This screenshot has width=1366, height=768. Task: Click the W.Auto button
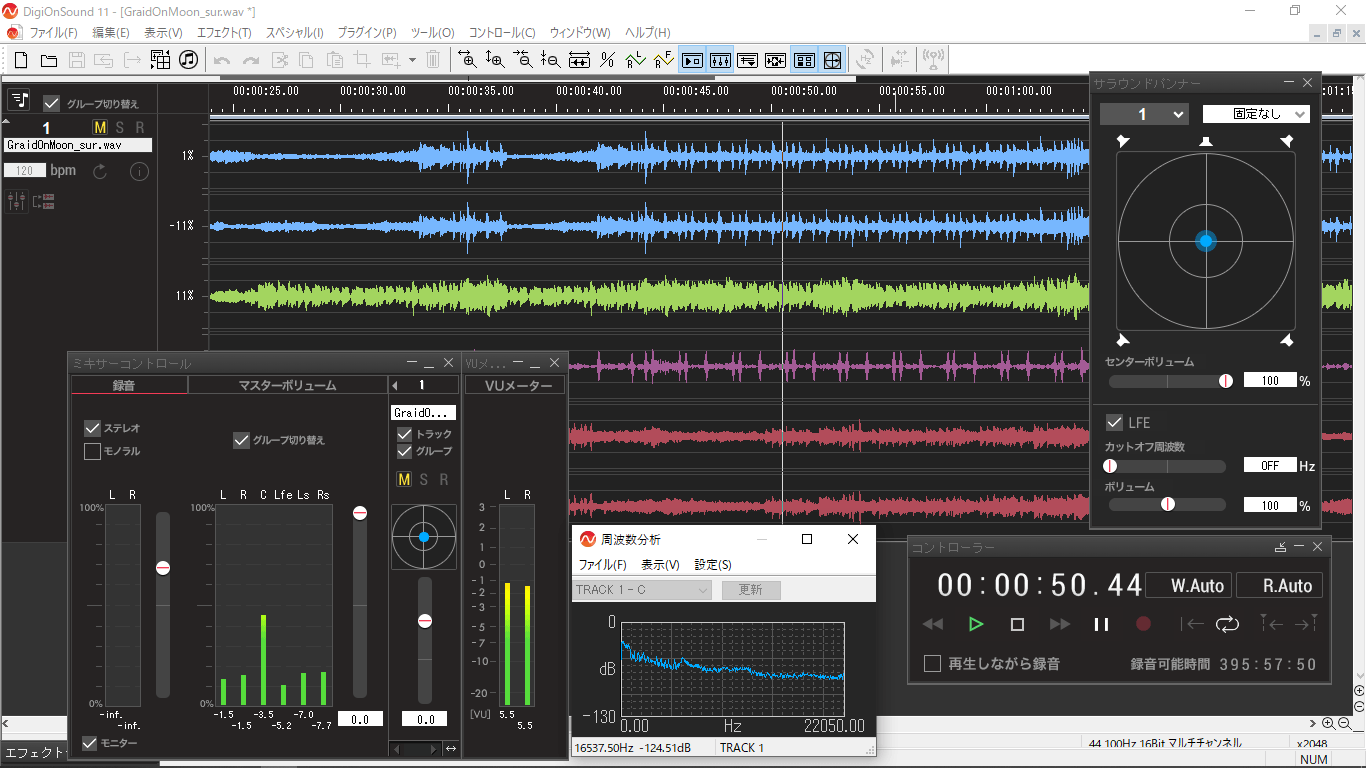(1187, 586)
